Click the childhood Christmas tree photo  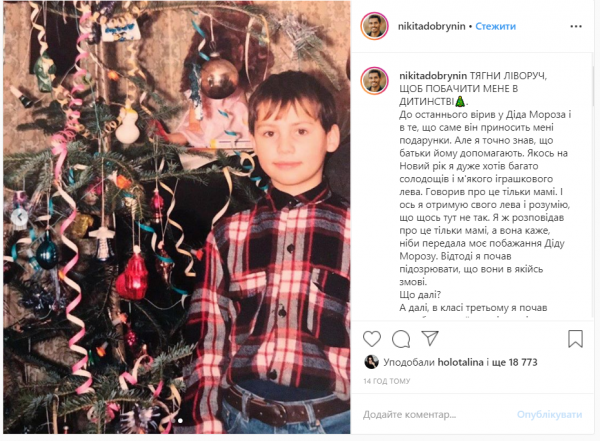[x=177, y=217]
